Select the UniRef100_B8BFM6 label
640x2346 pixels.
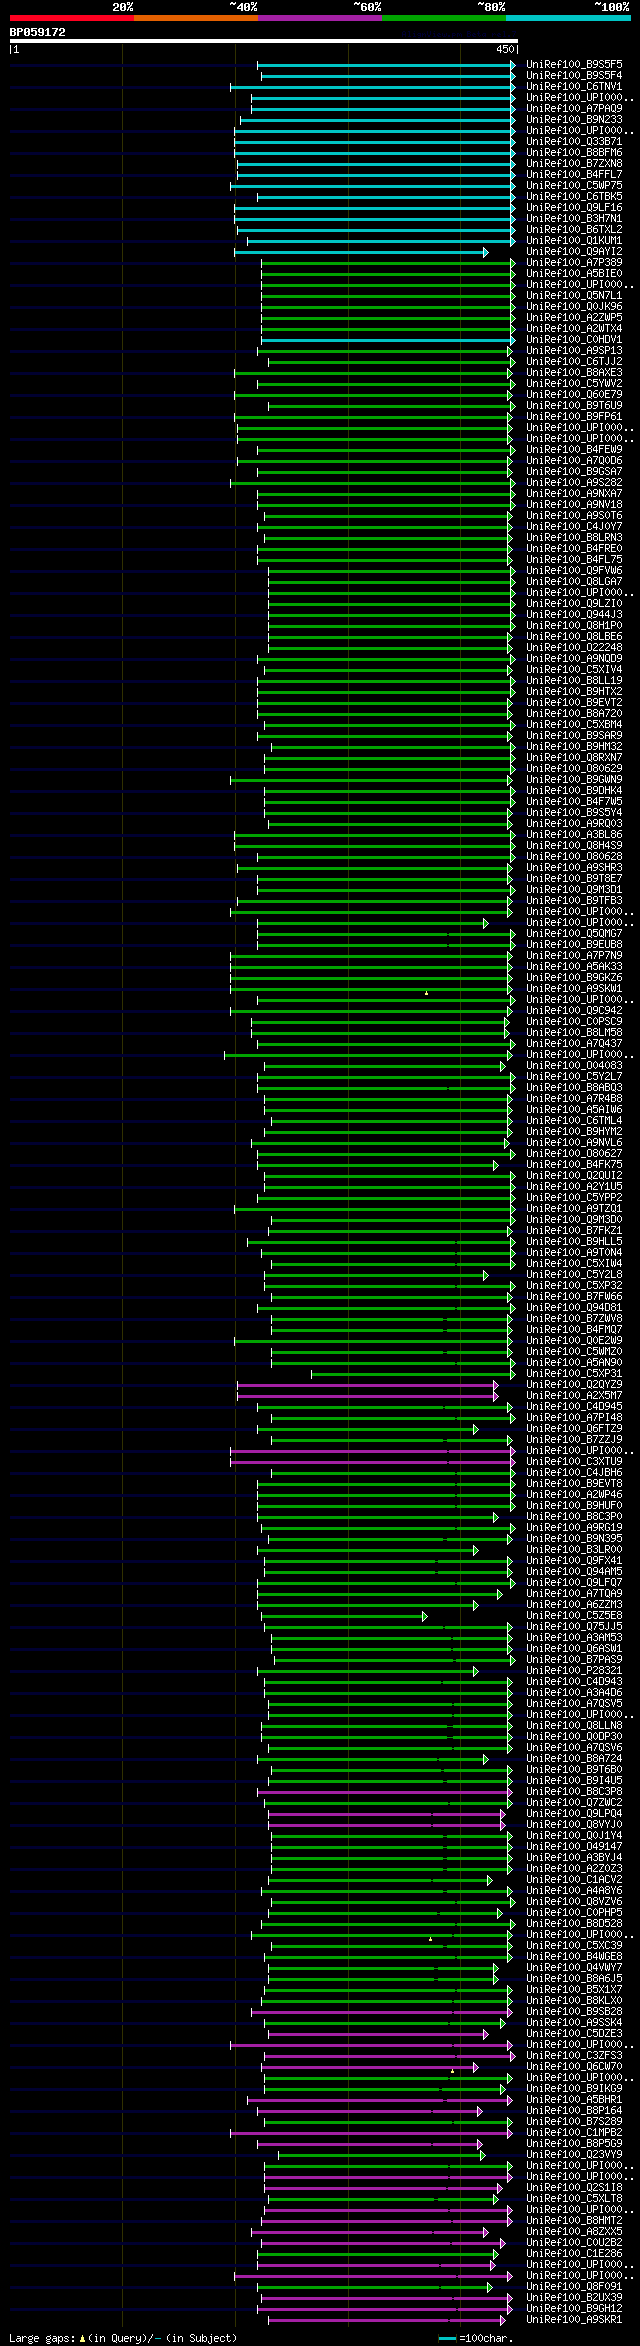(x=574, y=152)
